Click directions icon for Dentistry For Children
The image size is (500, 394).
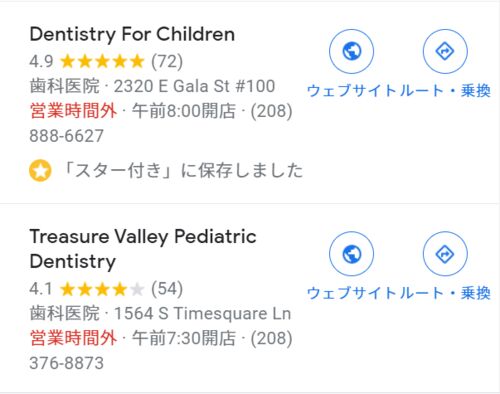445,51
